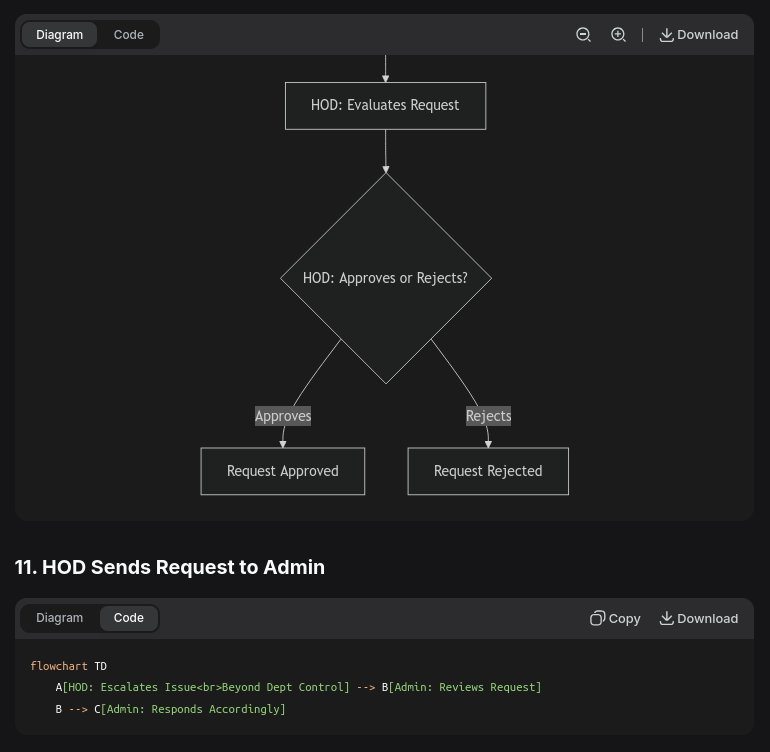Click the heading 11. HOD Sends Request to Admin
Screen dimensions: 770x752
[170, 567]
